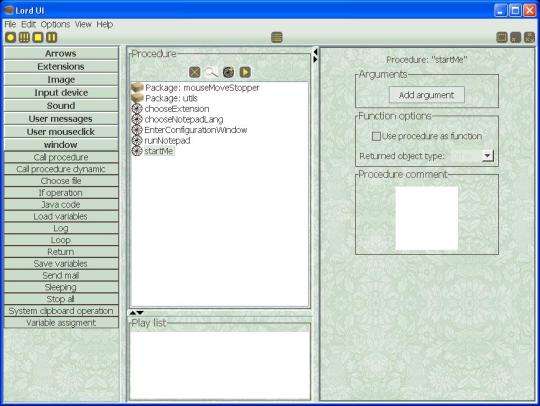The image size is (540, 406).
Task: Click the Java code button
Action: [61, 205]
